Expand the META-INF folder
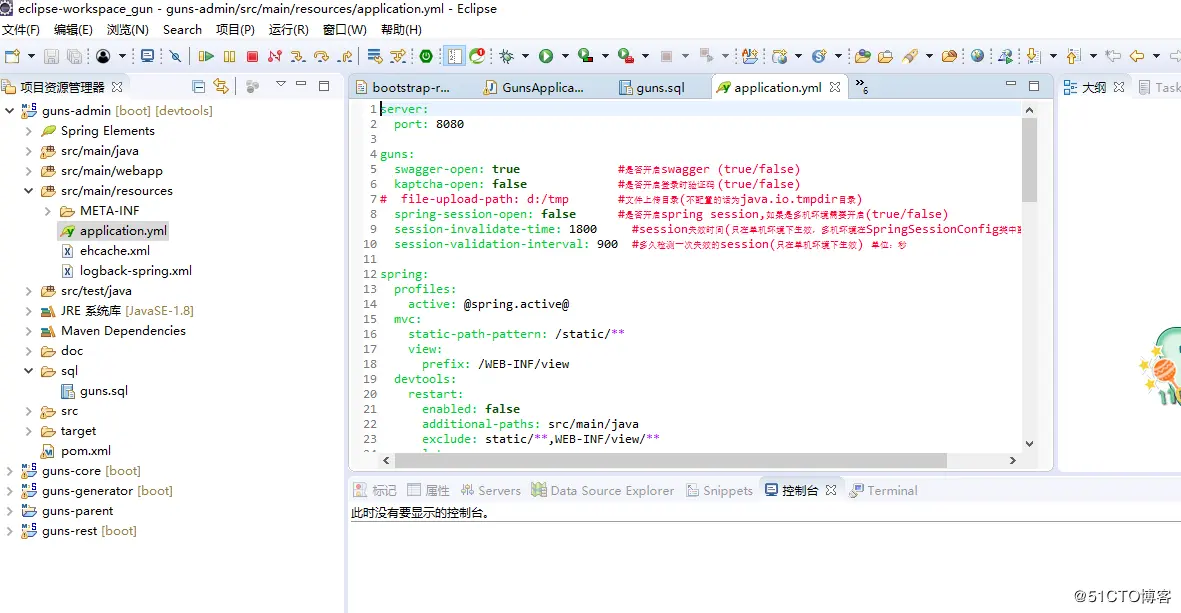Viewport: 1181px width, 613px height. 47,211
